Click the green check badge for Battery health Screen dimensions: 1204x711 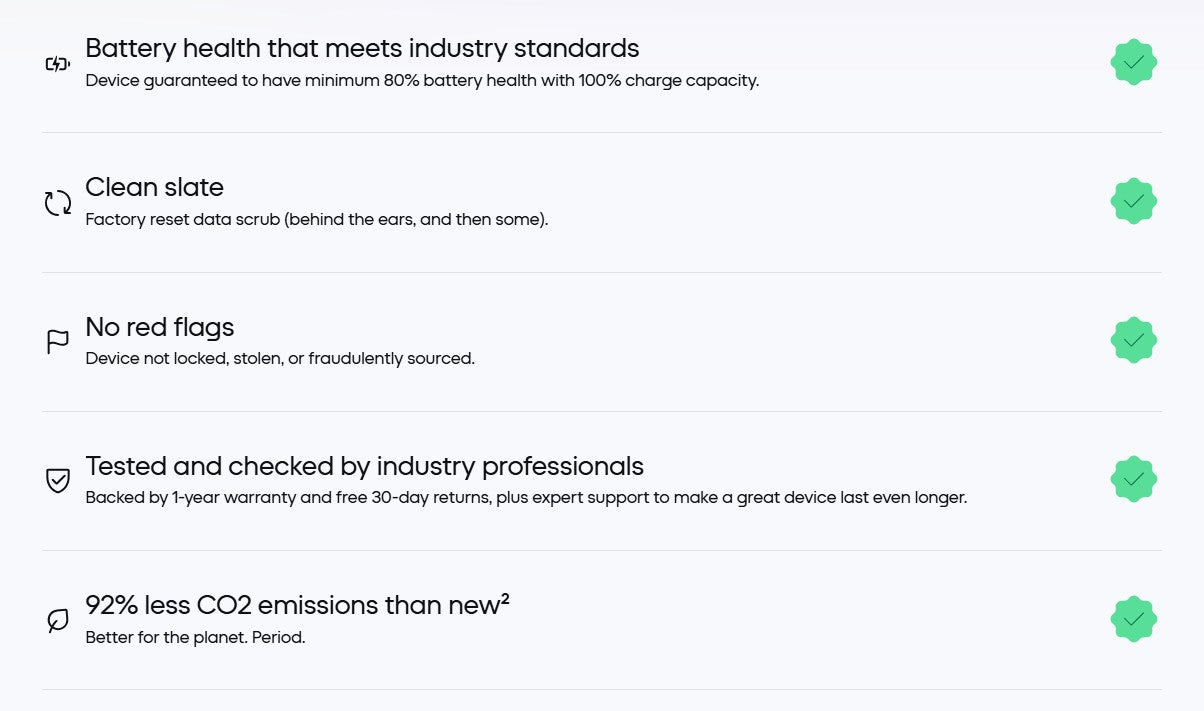point(1133,62)
